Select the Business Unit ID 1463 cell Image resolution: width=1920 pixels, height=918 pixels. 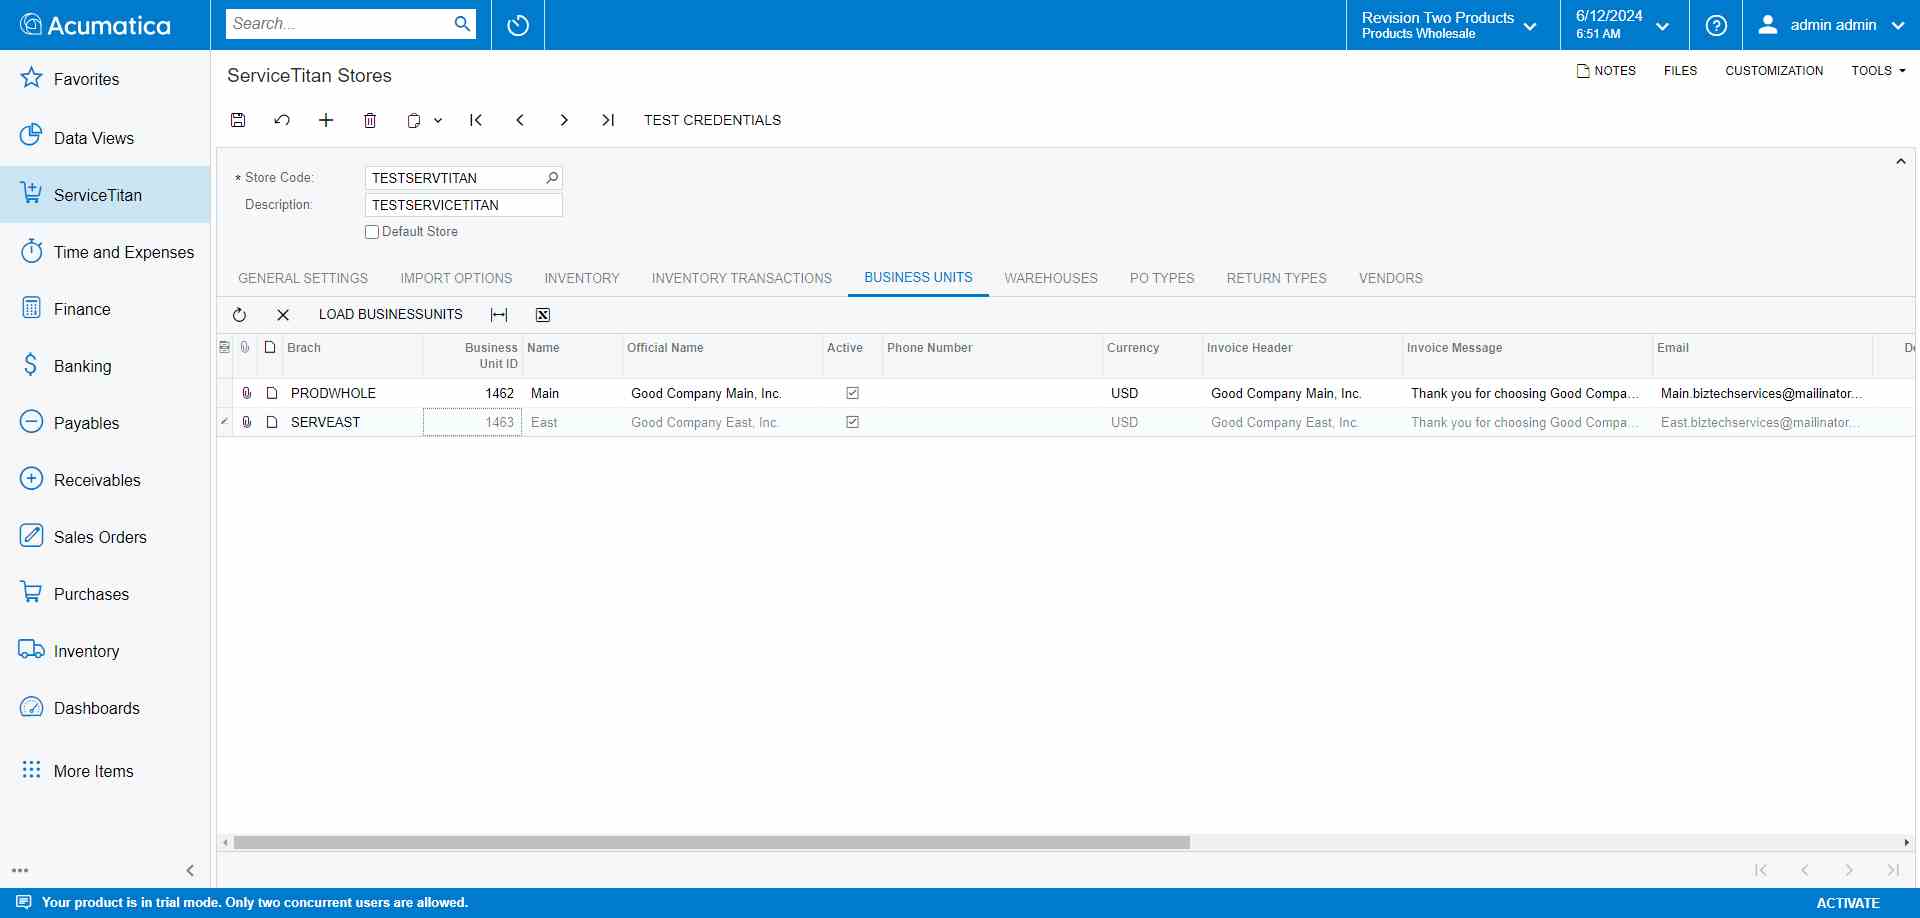[x=472, y=422]
